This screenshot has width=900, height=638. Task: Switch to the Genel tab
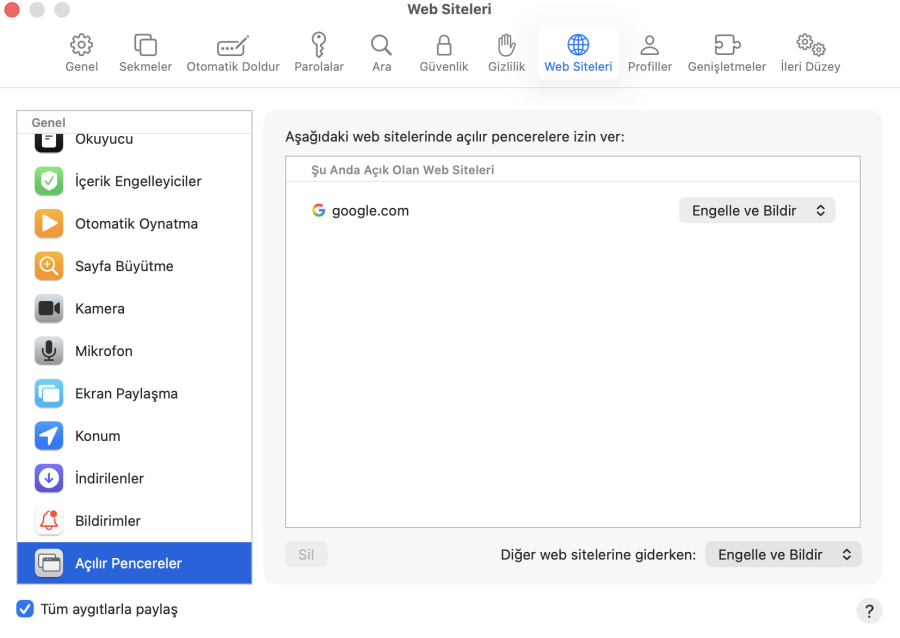(81, 51)
